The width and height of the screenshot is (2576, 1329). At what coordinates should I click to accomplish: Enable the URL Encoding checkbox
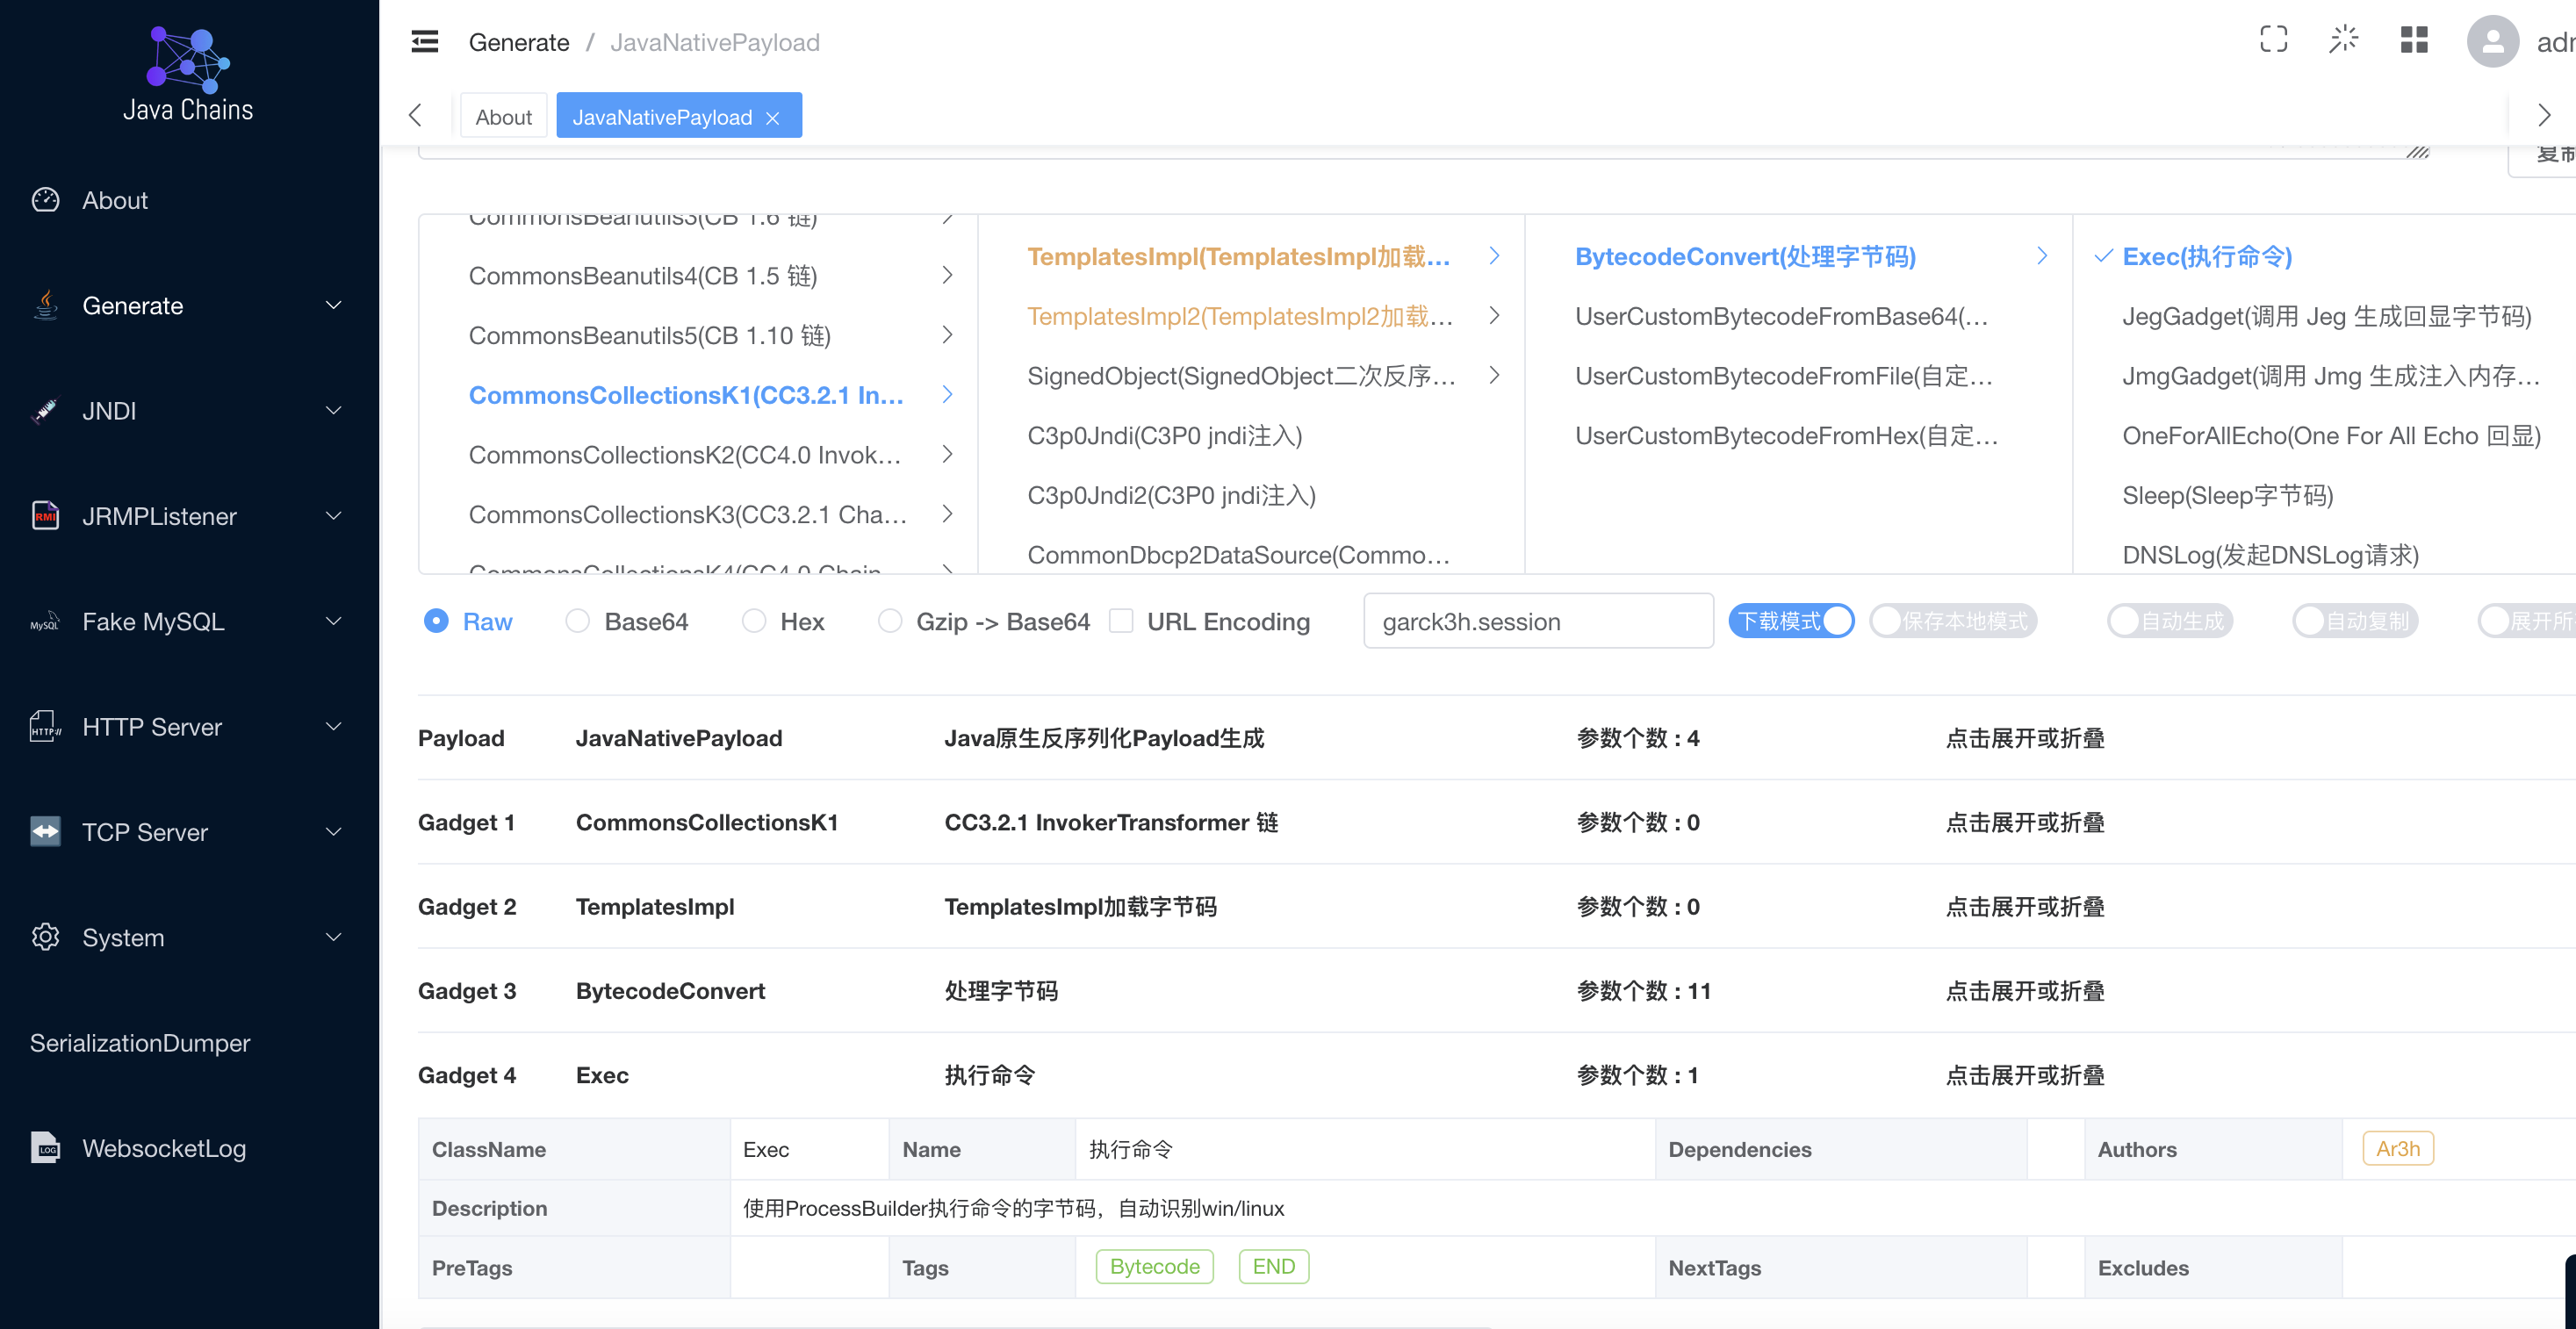(x=1122, y=621)
